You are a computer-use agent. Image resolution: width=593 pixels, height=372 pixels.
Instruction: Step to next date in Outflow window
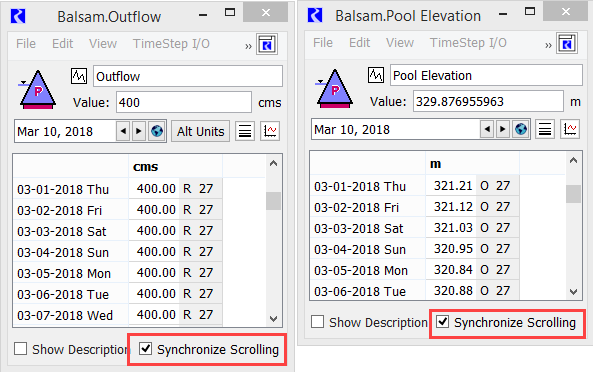(x=139, y=131)
